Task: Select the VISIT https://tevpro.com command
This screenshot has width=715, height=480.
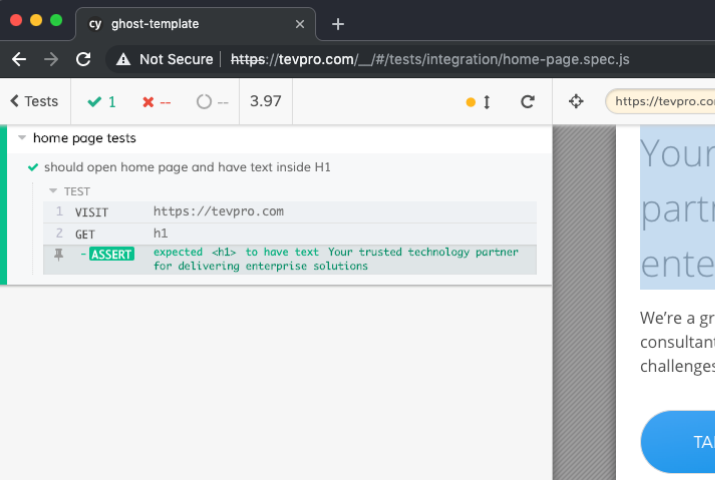Action: pos(290,212)
